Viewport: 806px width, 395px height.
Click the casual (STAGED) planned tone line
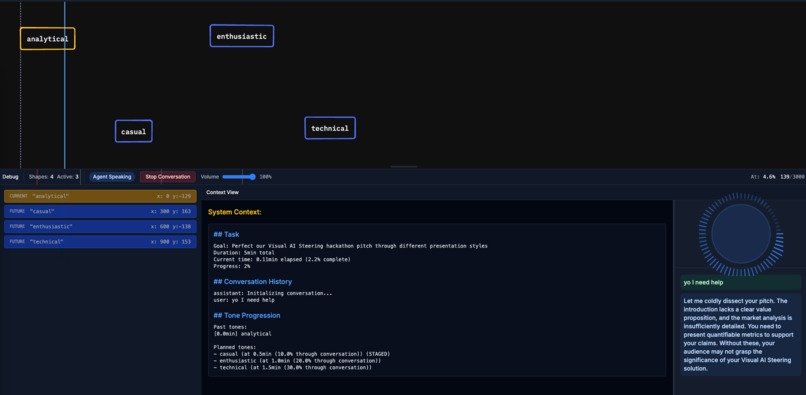pos(302,354)
